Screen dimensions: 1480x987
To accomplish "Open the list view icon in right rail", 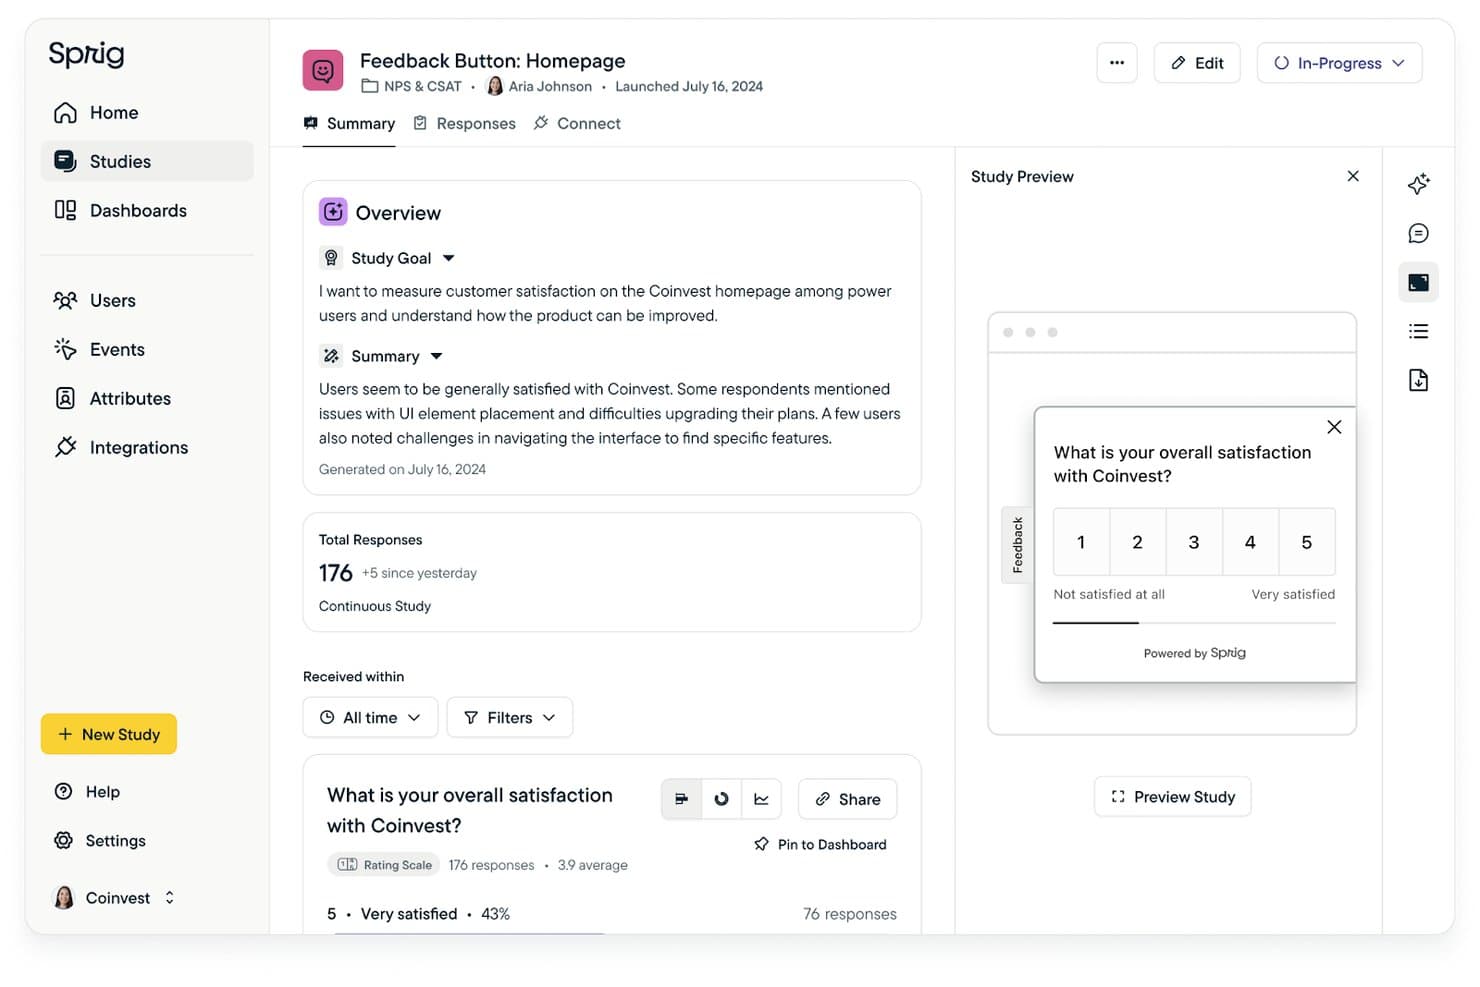I will click(1418, 331).
